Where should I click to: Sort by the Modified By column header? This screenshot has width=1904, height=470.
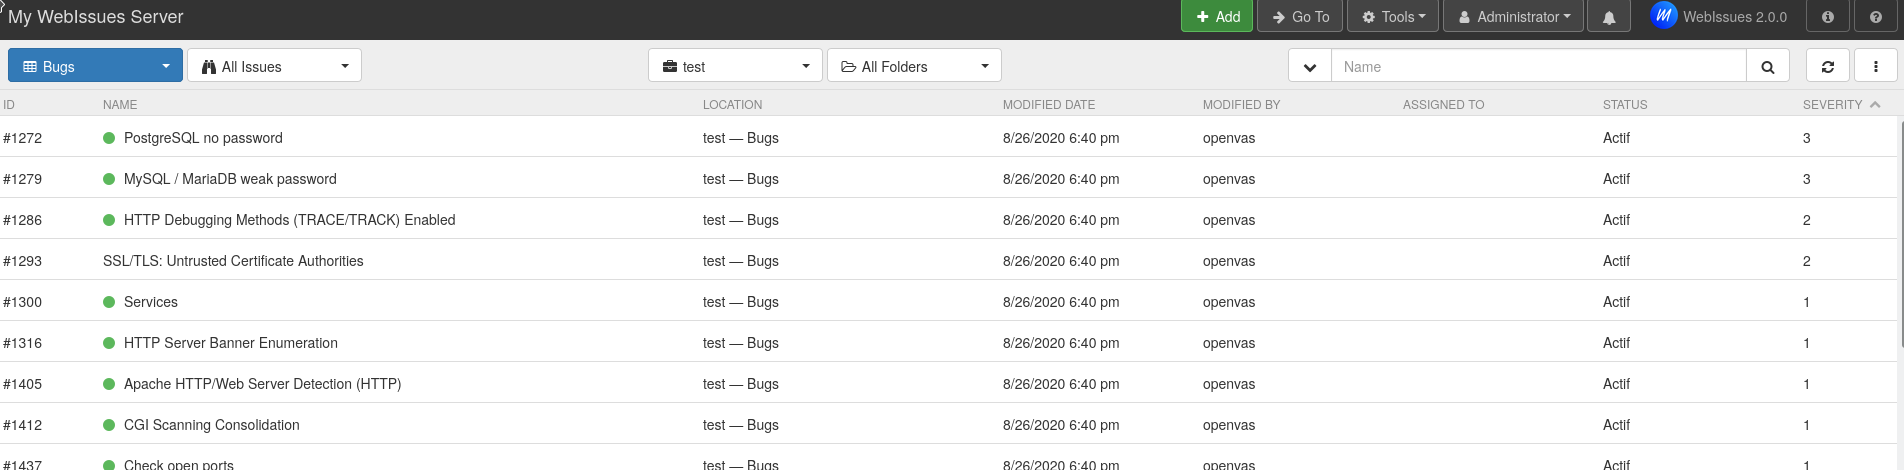point(1241,105)
